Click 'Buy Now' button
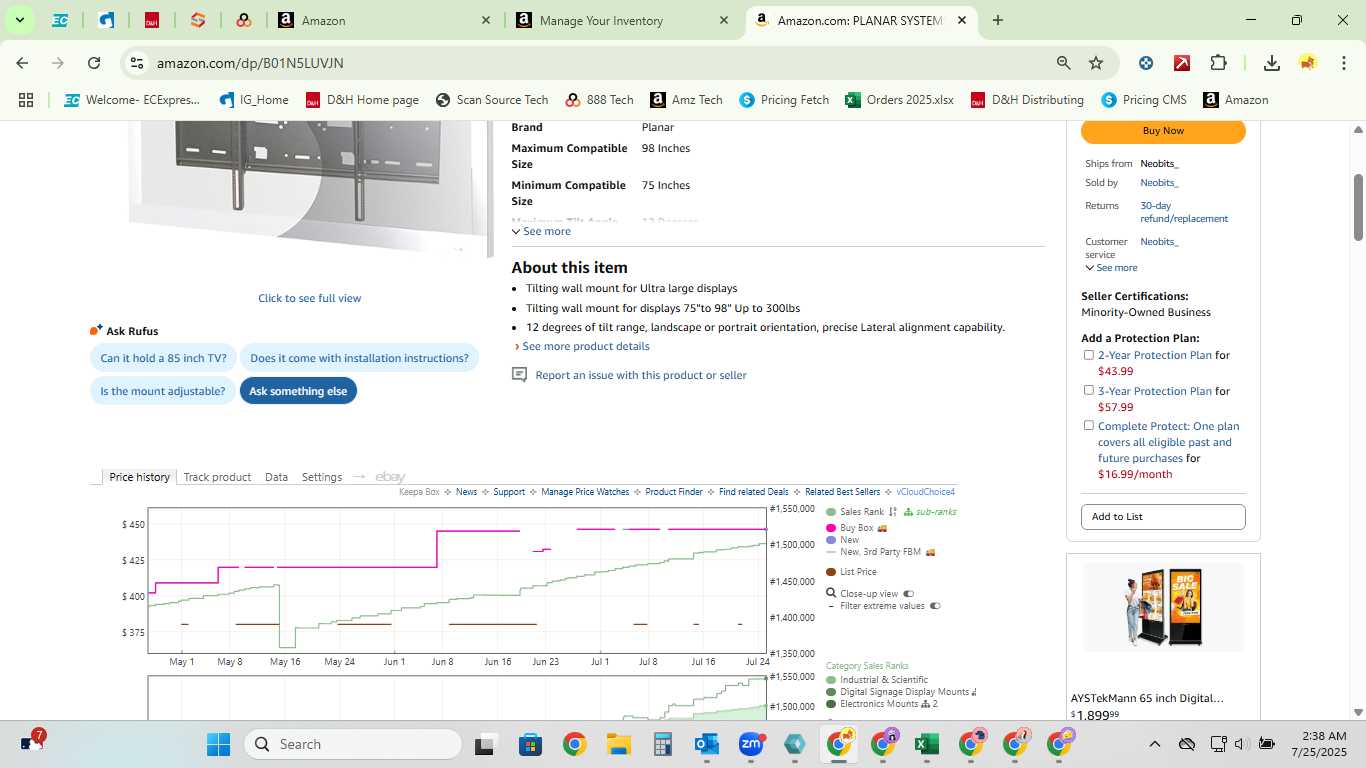Screen dimensions: 1366x768 [1163, 131]
